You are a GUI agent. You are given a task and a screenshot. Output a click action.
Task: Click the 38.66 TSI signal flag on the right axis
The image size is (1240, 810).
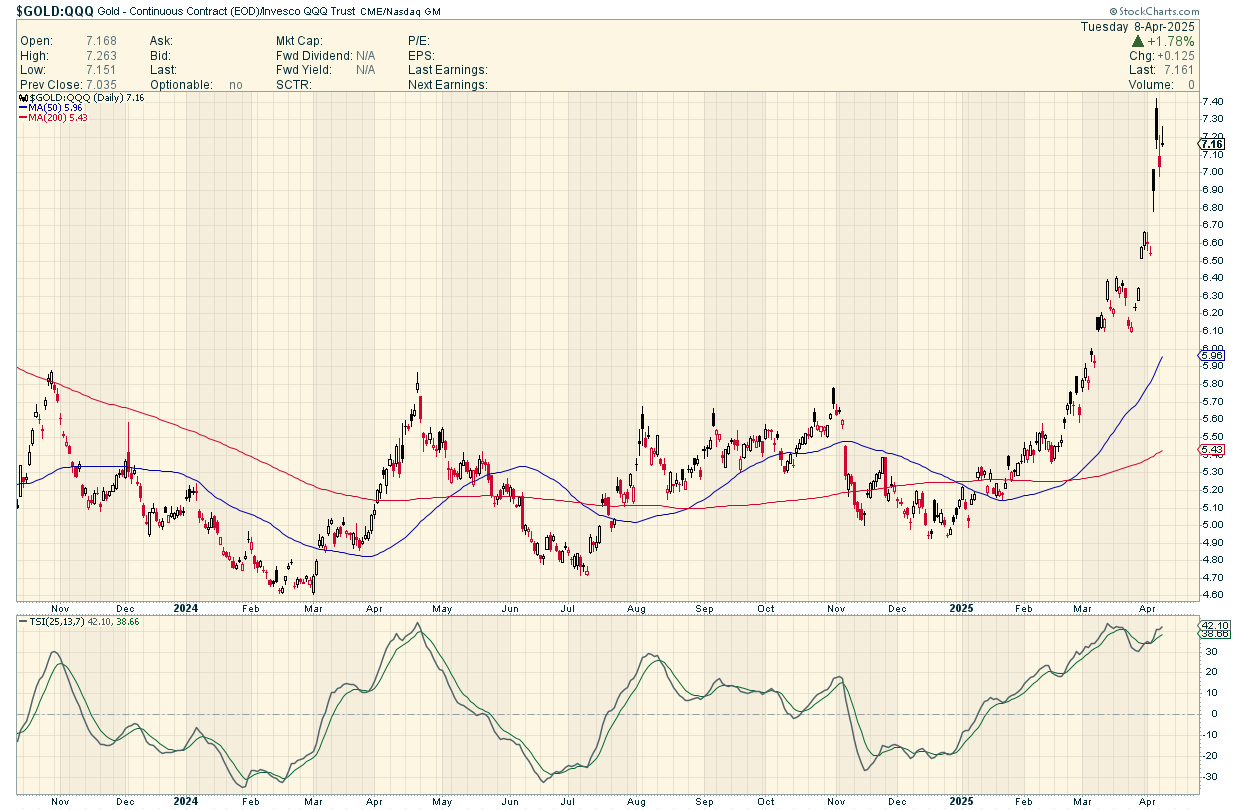pyautogui.click(x=1214, y=635)
